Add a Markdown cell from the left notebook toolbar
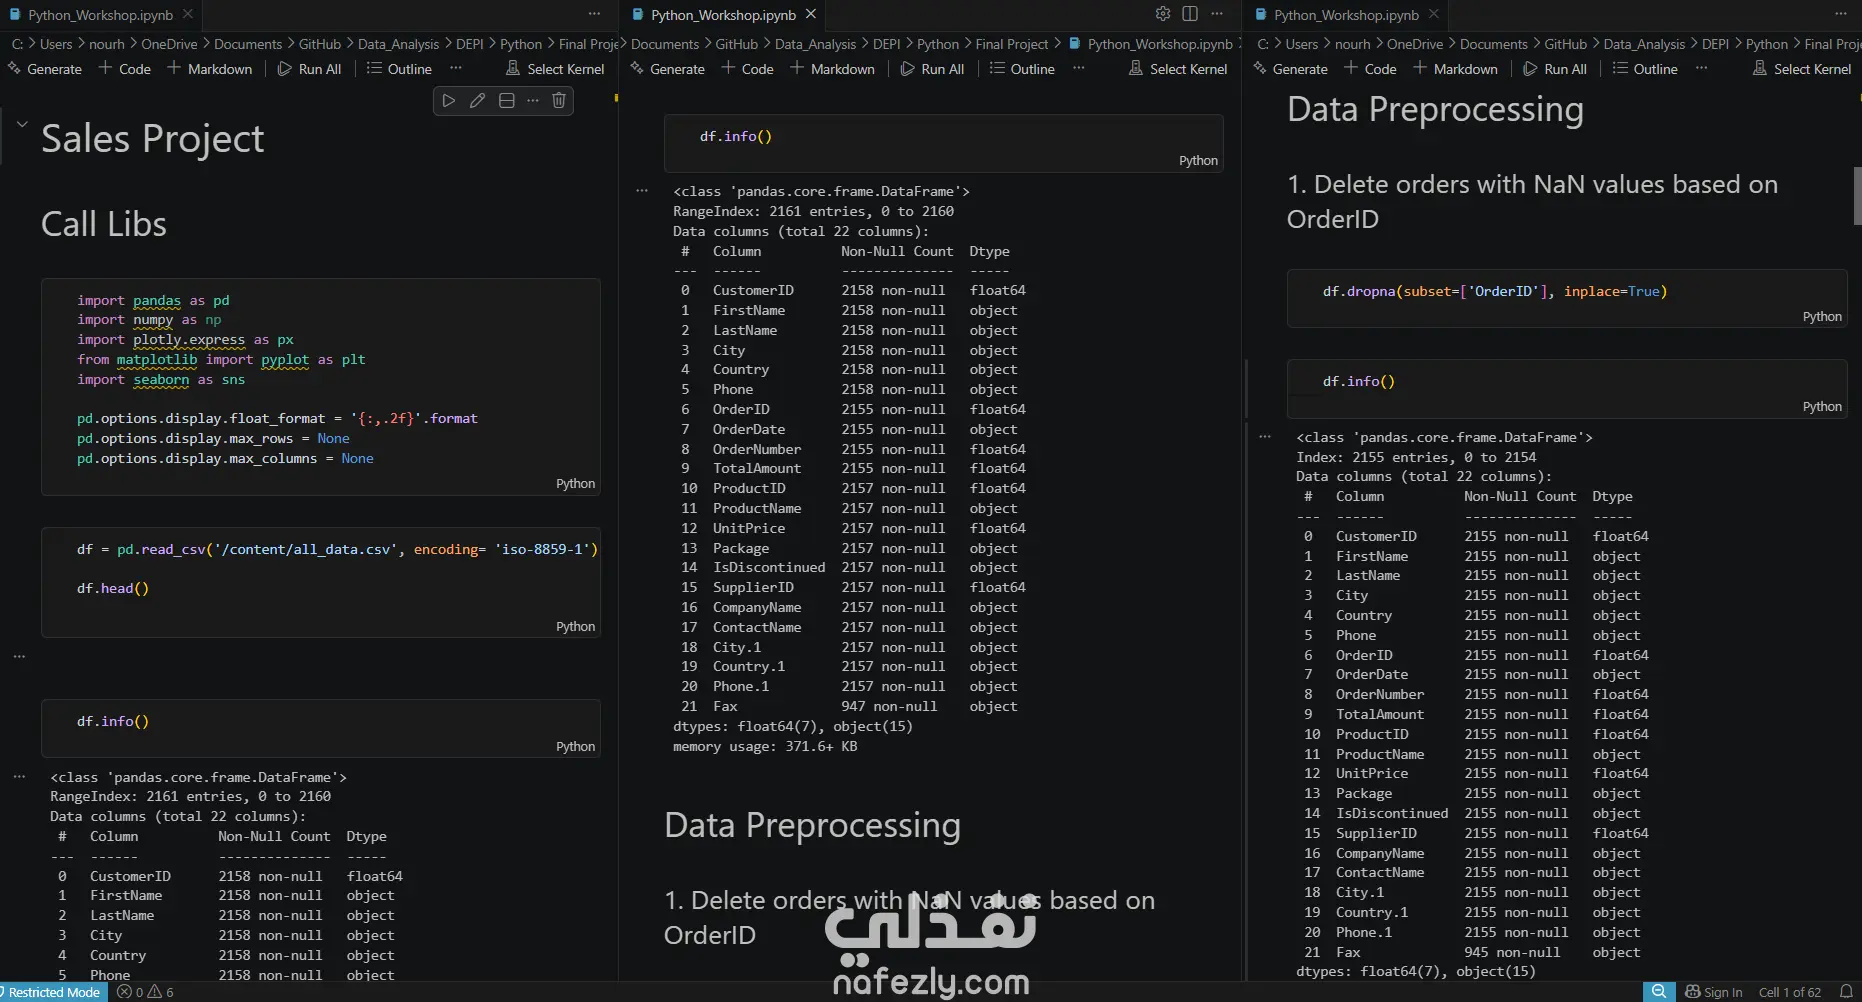 tap(210, 69)
